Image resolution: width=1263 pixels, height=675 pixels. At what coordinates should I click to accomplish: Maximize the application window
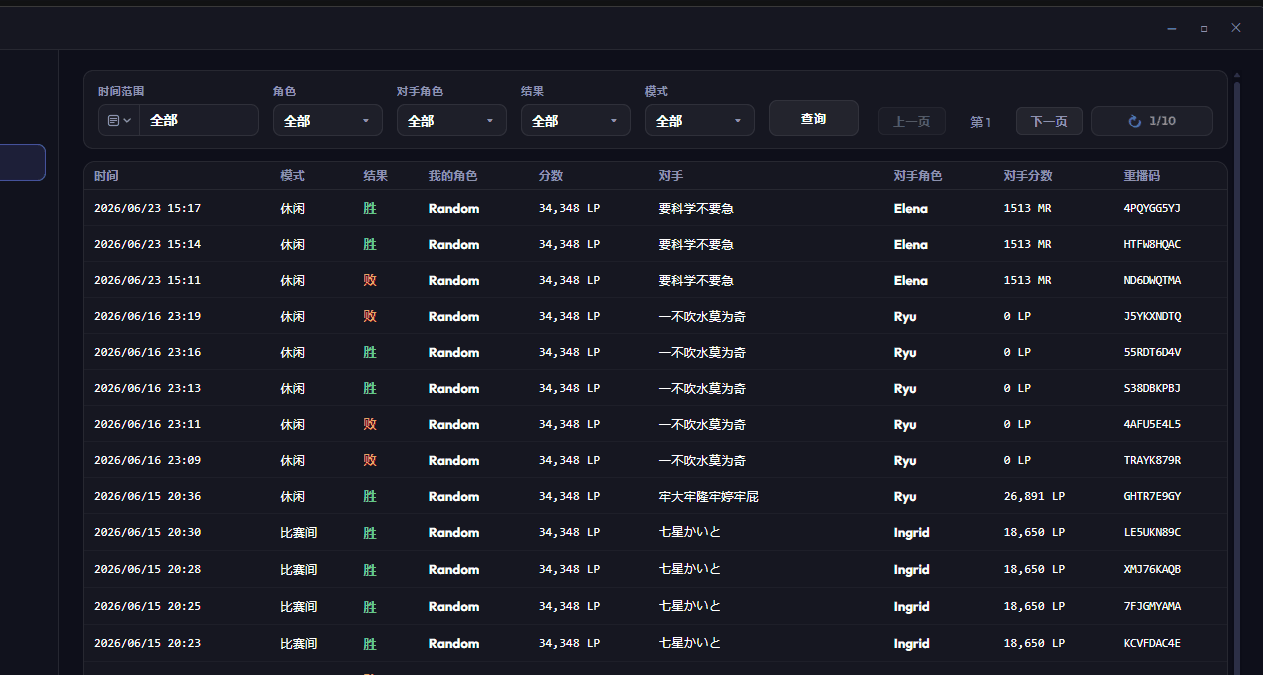[1204, 28]
